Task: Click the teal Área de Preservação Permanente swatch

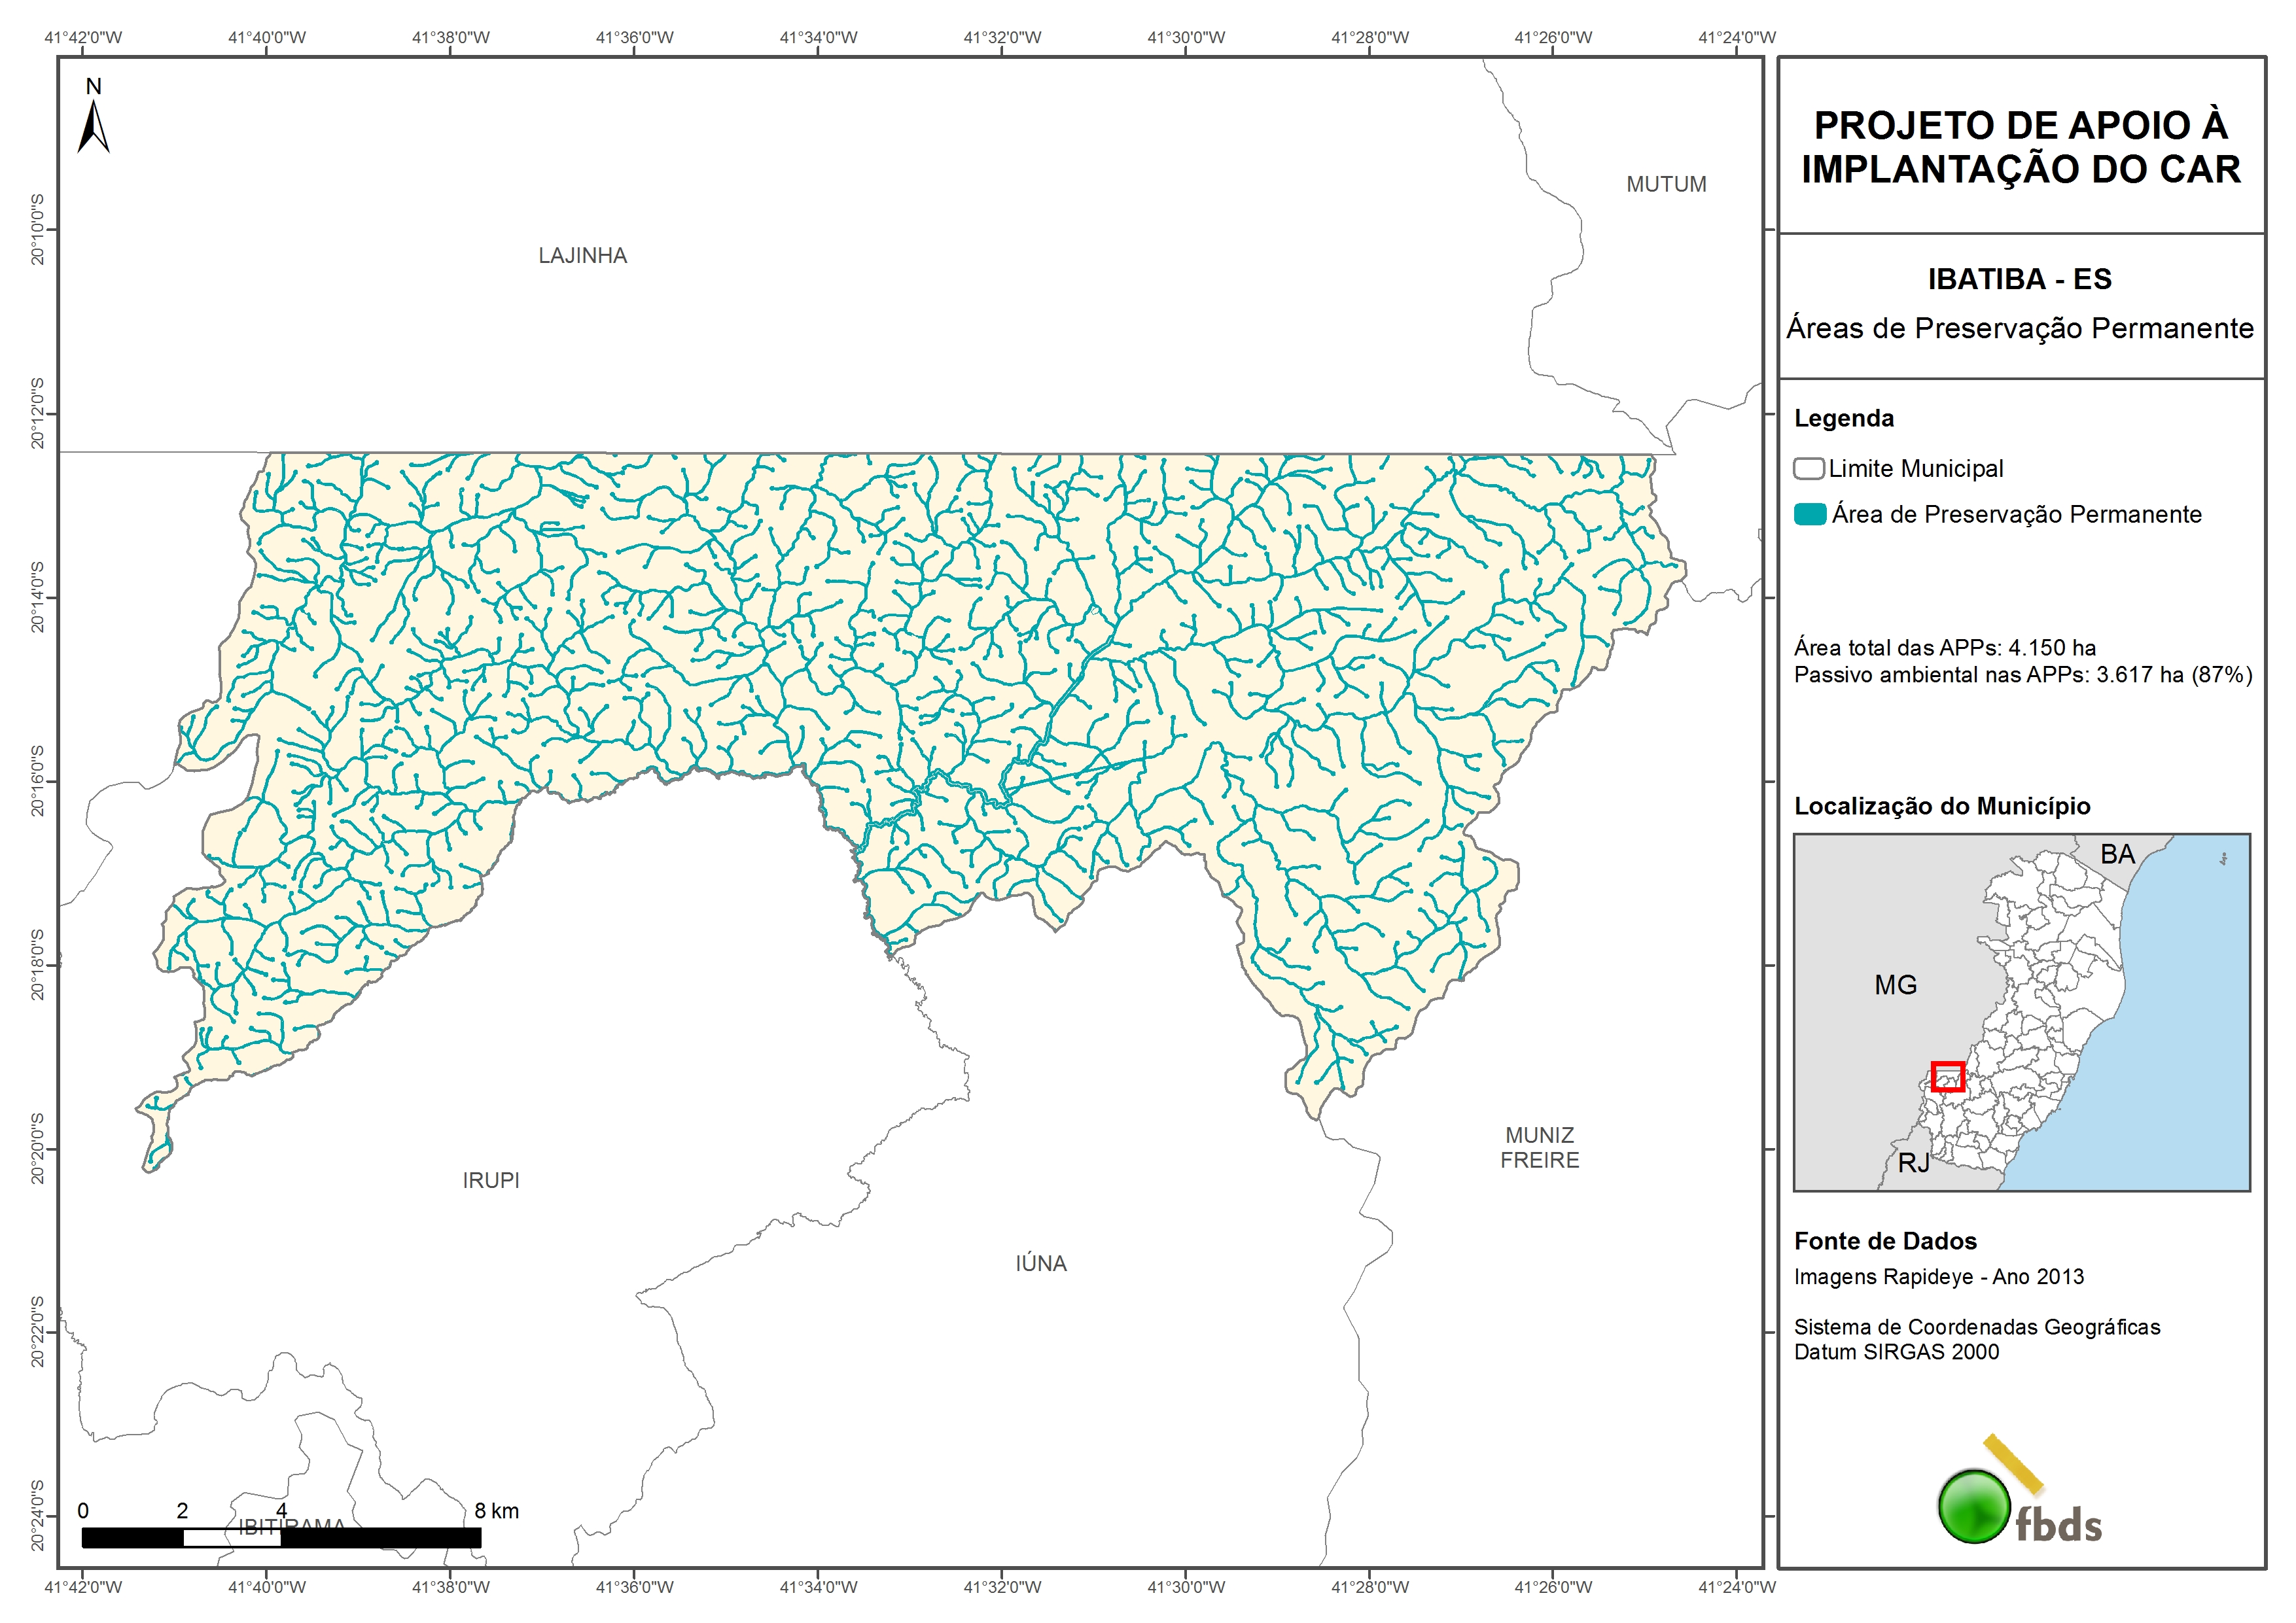Action: (1810, 515)
